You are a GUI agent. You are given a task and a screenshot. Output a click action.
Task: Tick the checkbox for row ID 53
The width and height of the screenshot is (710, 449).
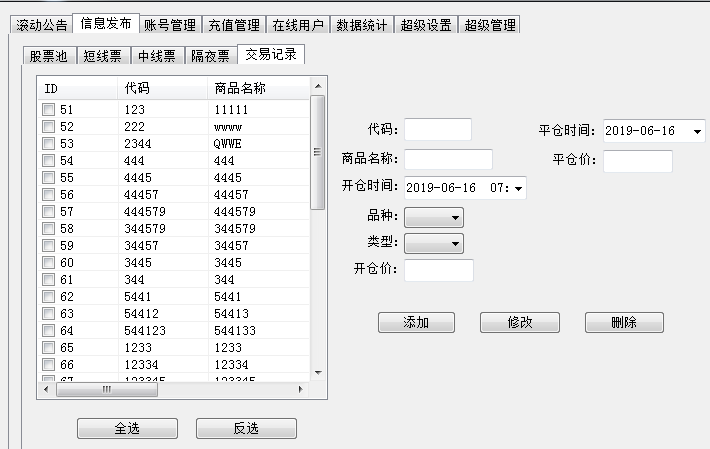pos(48,143)
